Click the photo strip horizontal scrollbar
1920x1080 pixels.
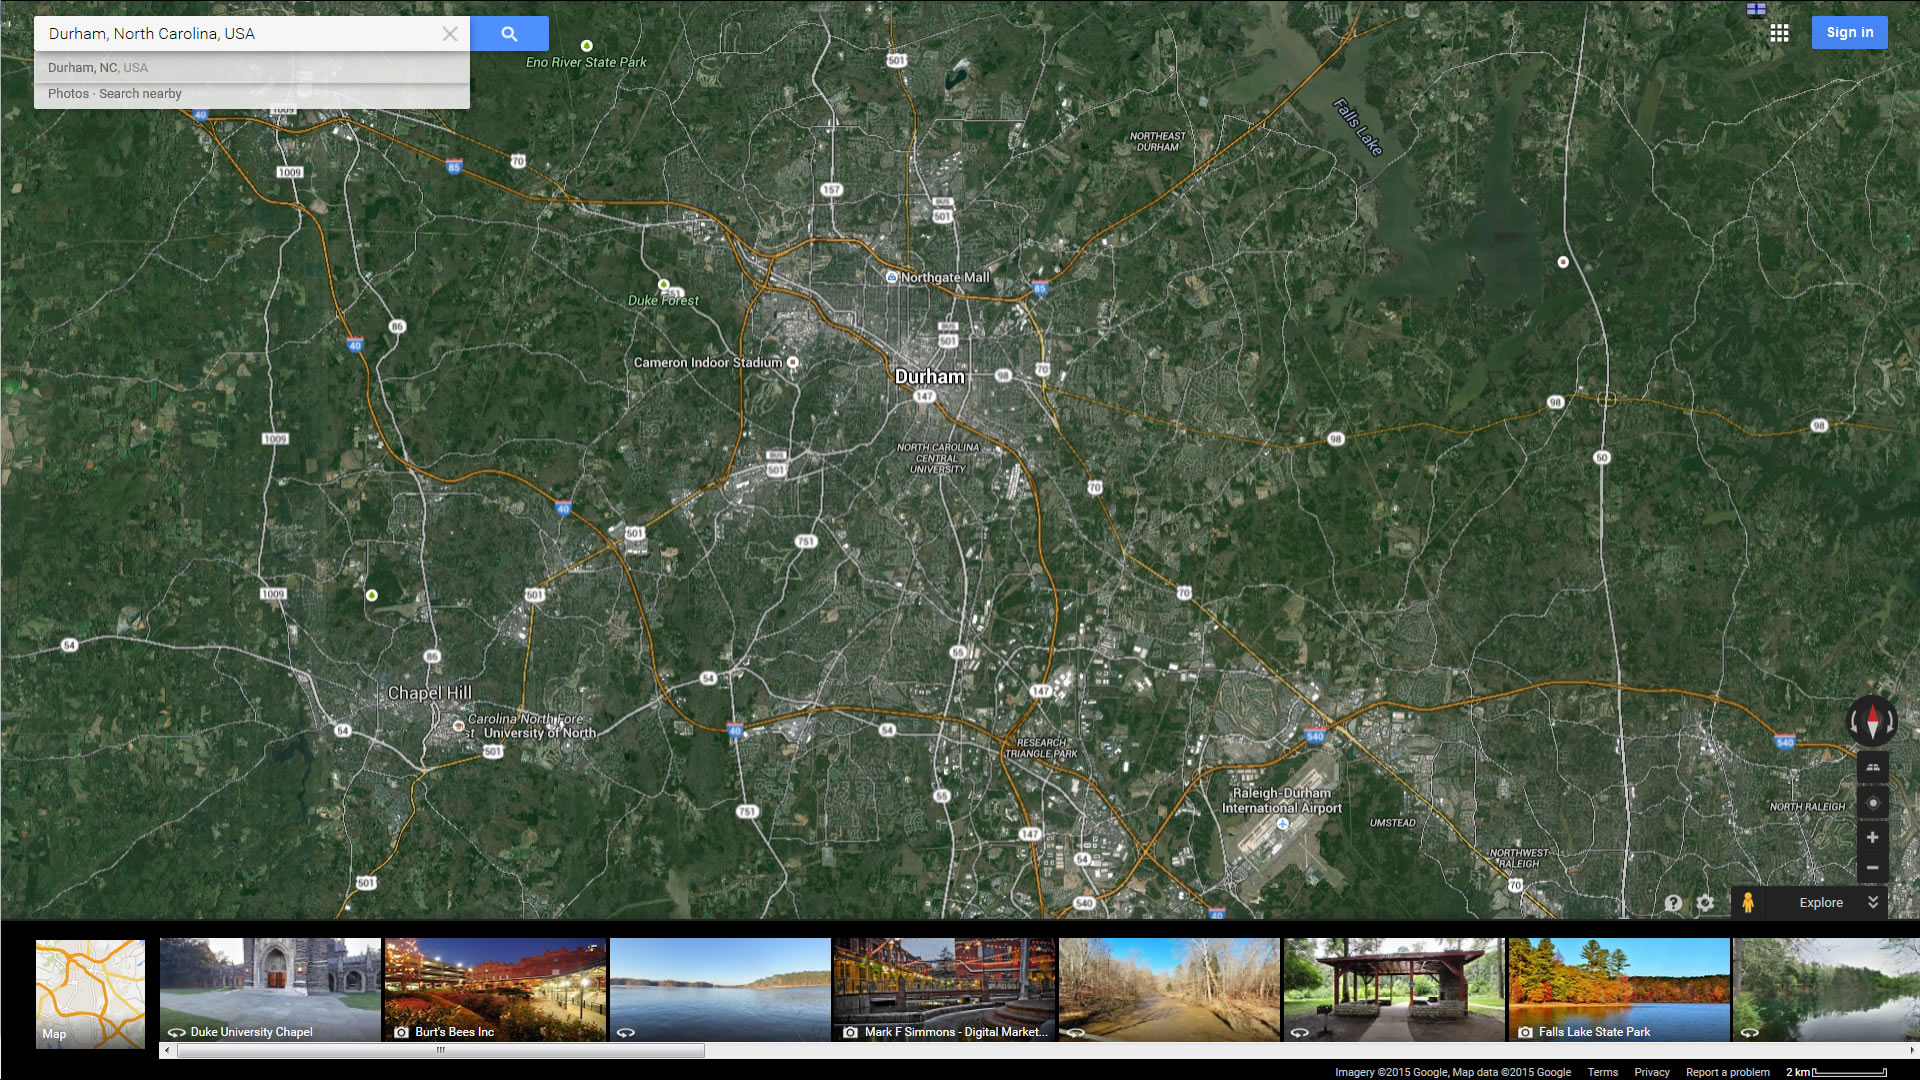[x=440, y=1050]
